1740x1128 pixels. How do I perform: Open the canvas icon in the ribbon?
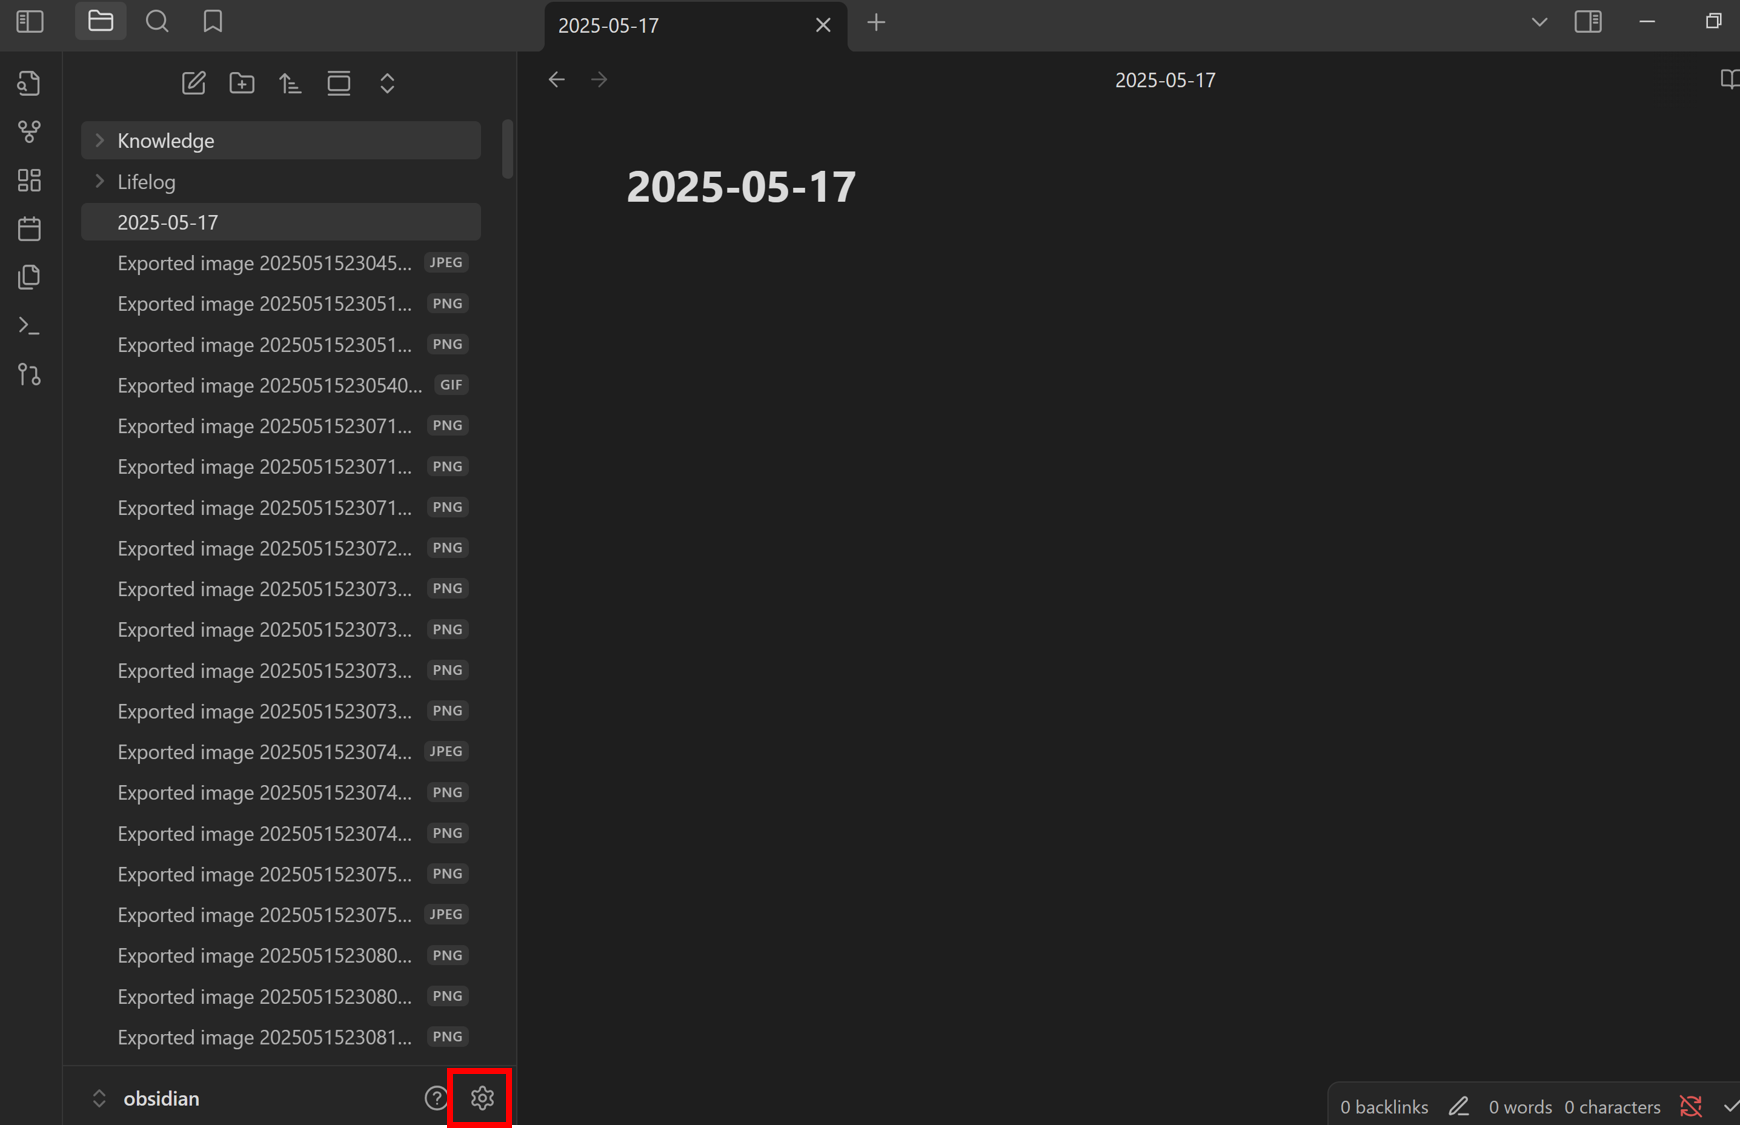point(29,180)
